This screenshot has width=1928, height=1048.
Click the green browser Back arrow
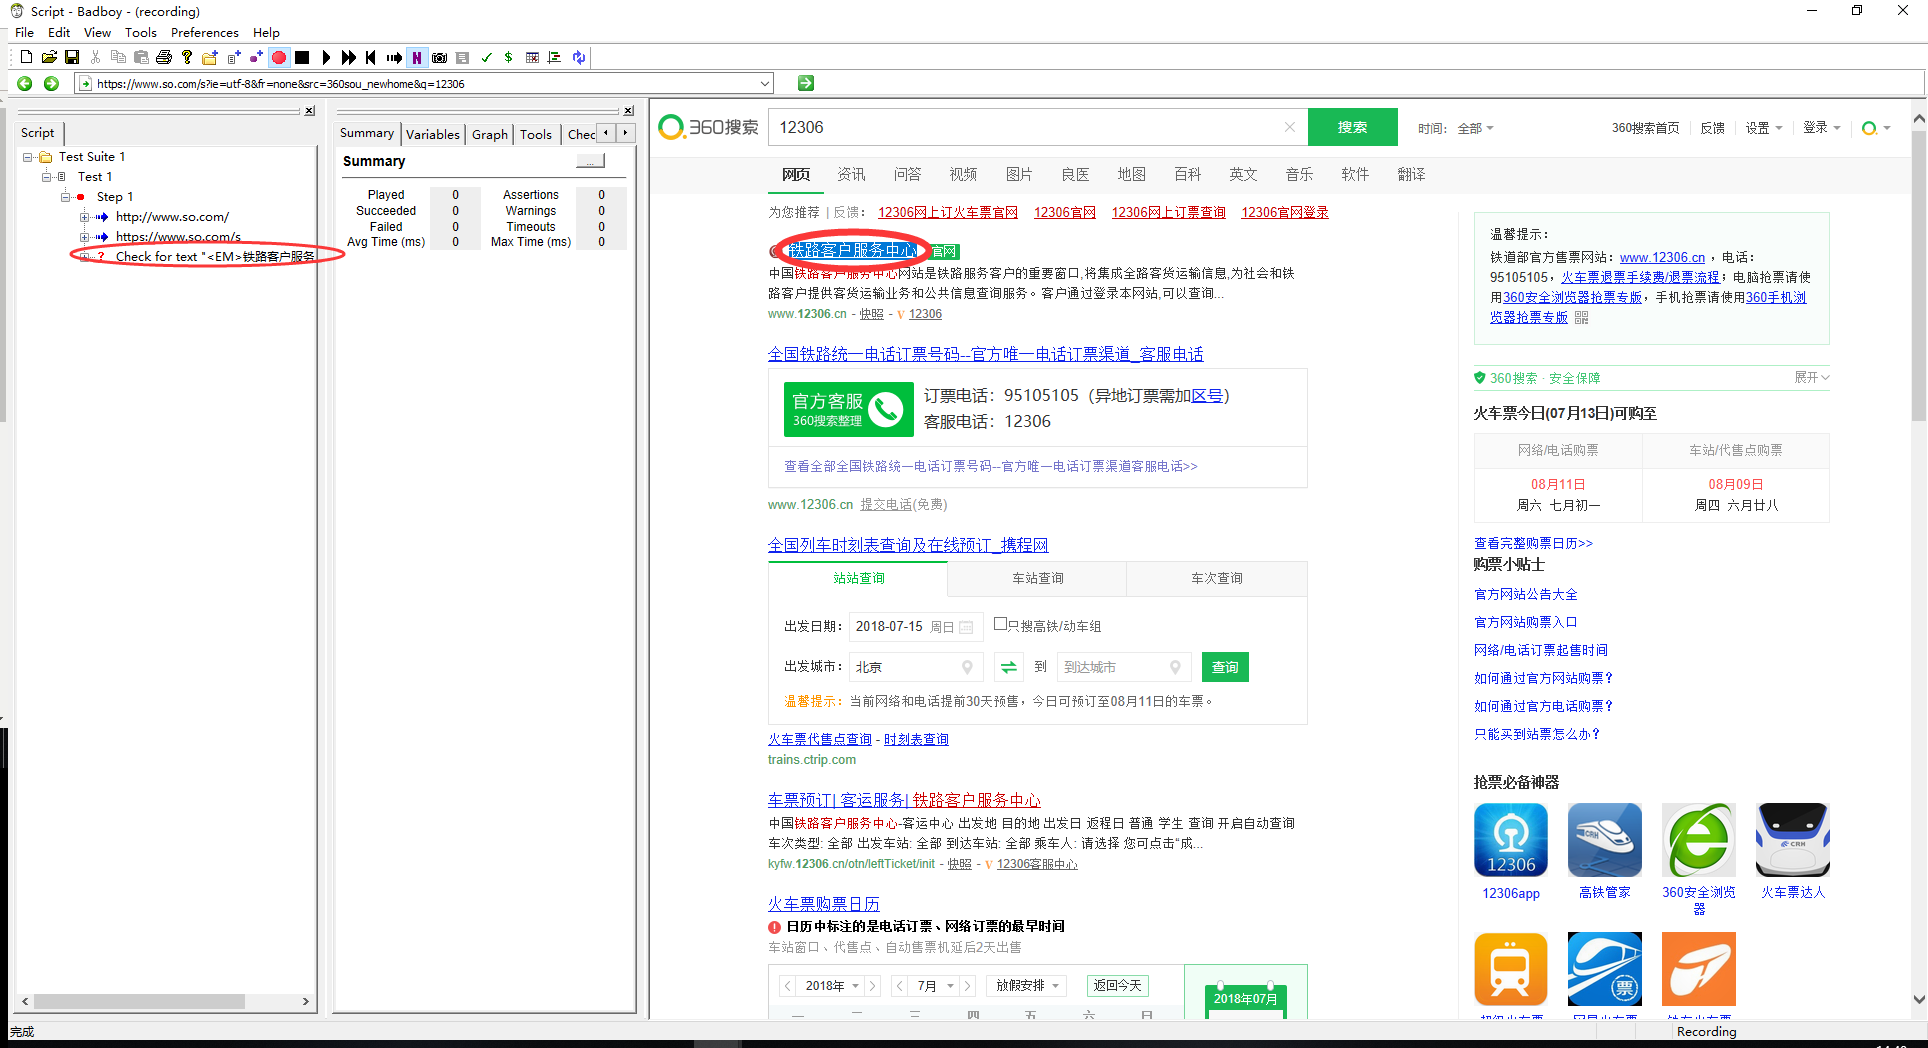click(x=25, y=83)
